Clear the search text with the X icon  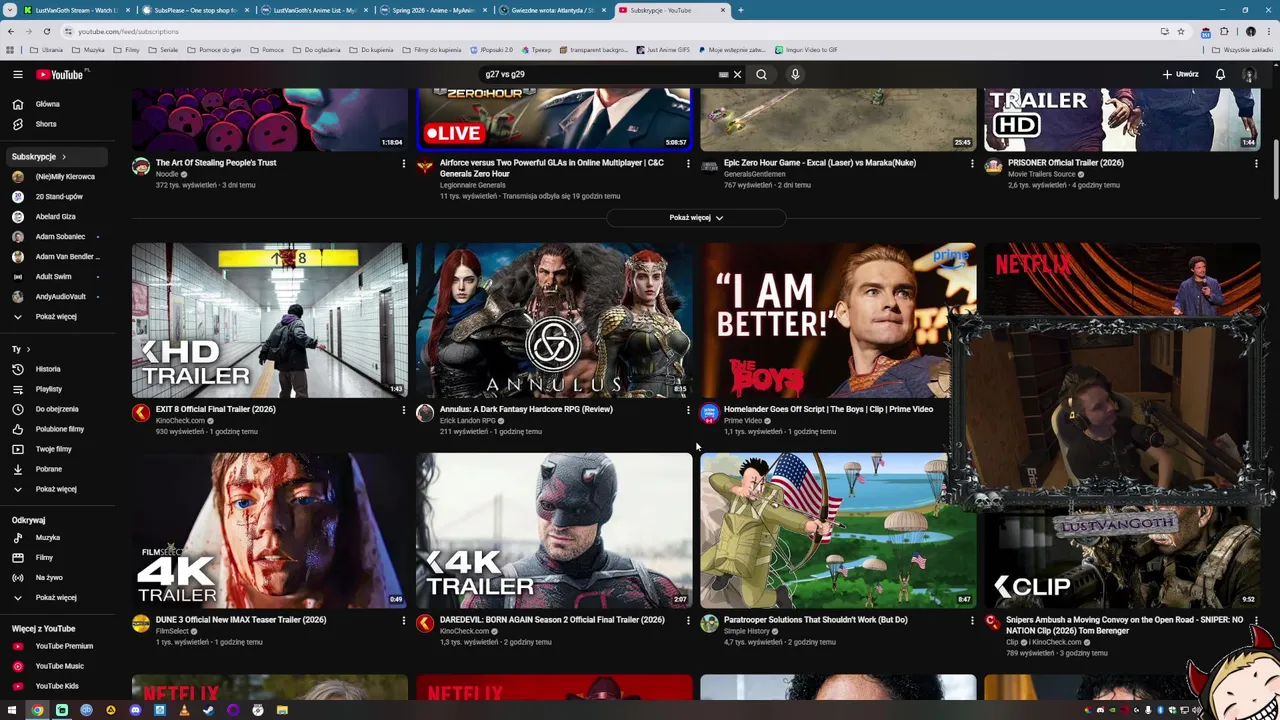click(737, 74)
